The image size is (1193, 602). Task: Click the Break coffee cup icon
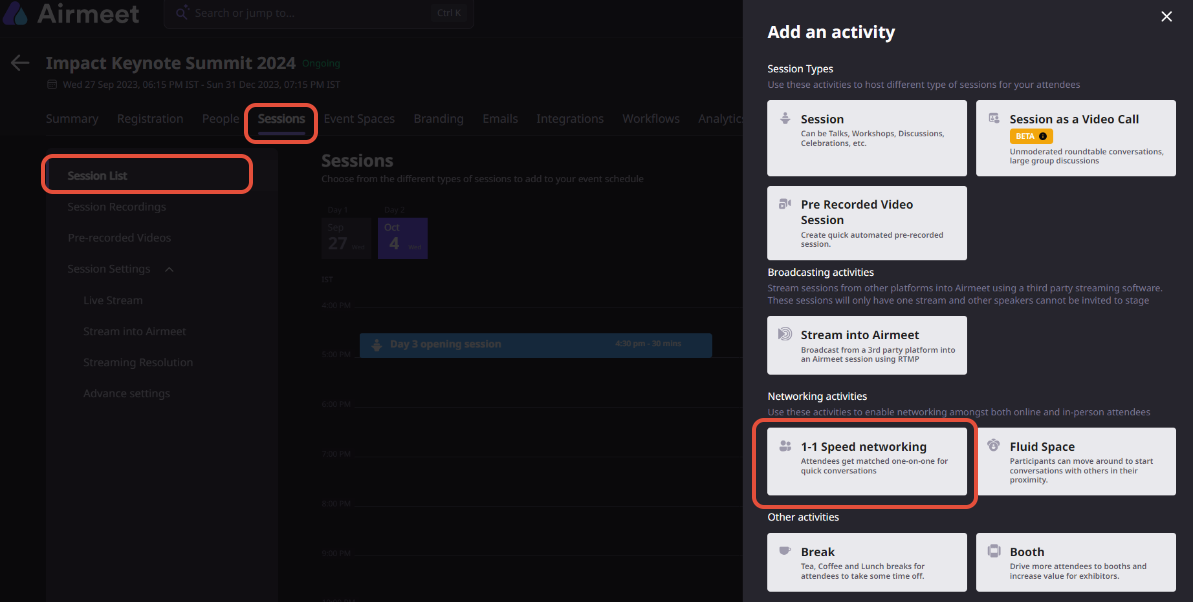click(x=784, y=551)
